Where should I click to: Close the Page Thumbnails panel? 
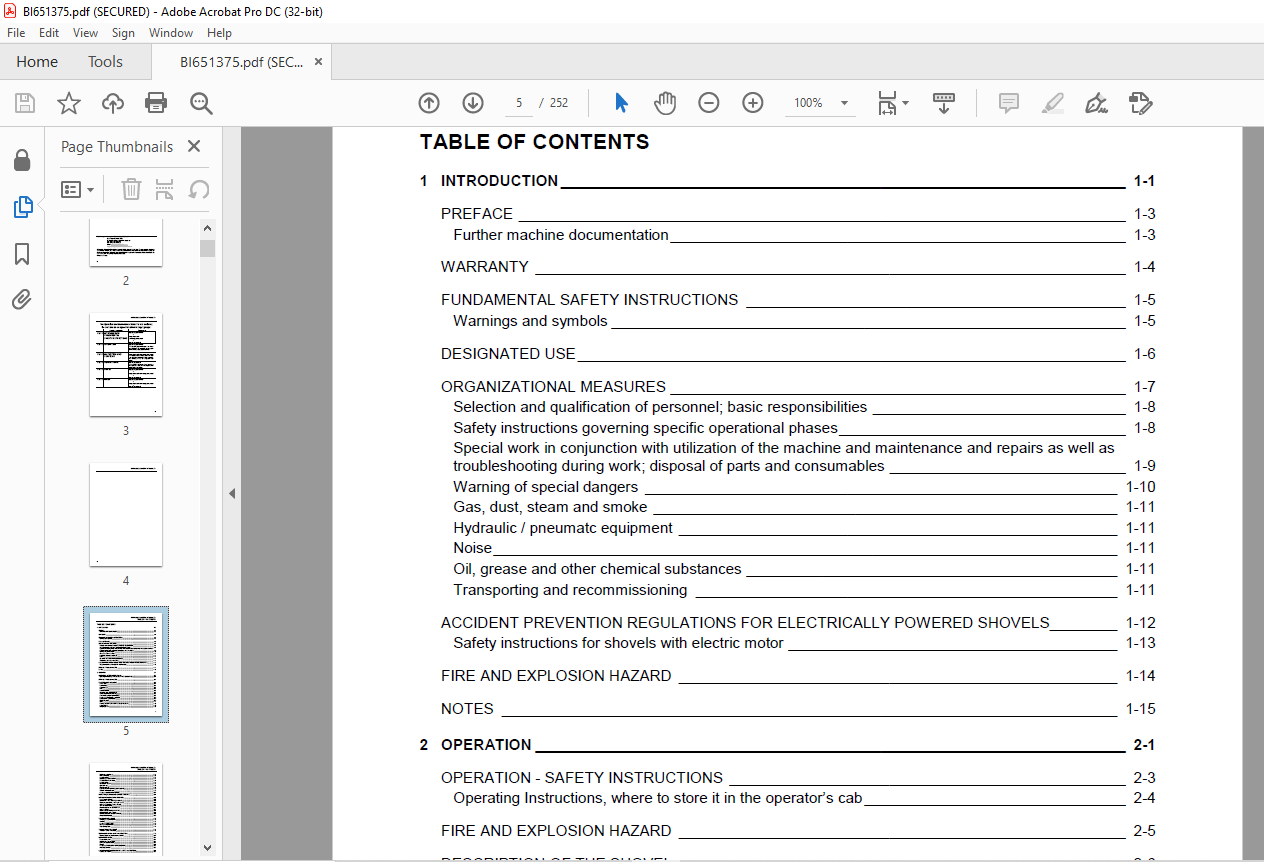(x=194, y=146)
